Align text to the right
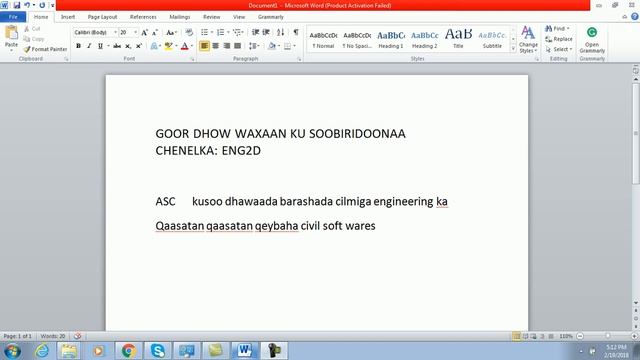The image size is (640, 360). (227, 46)
